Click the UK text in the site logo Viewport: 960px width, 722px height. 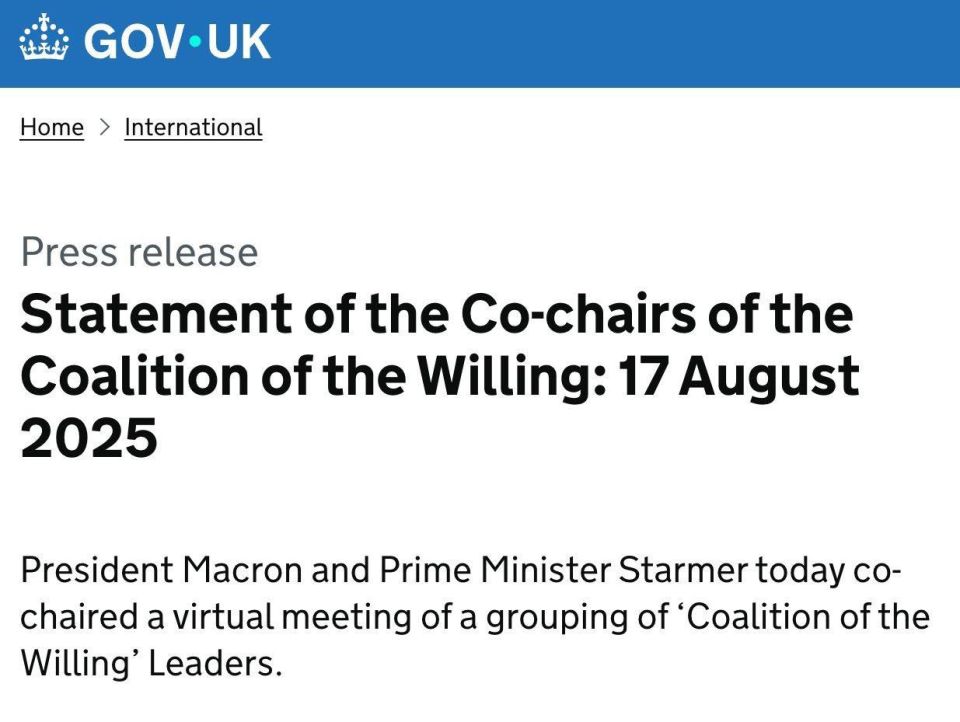[238, 42]
